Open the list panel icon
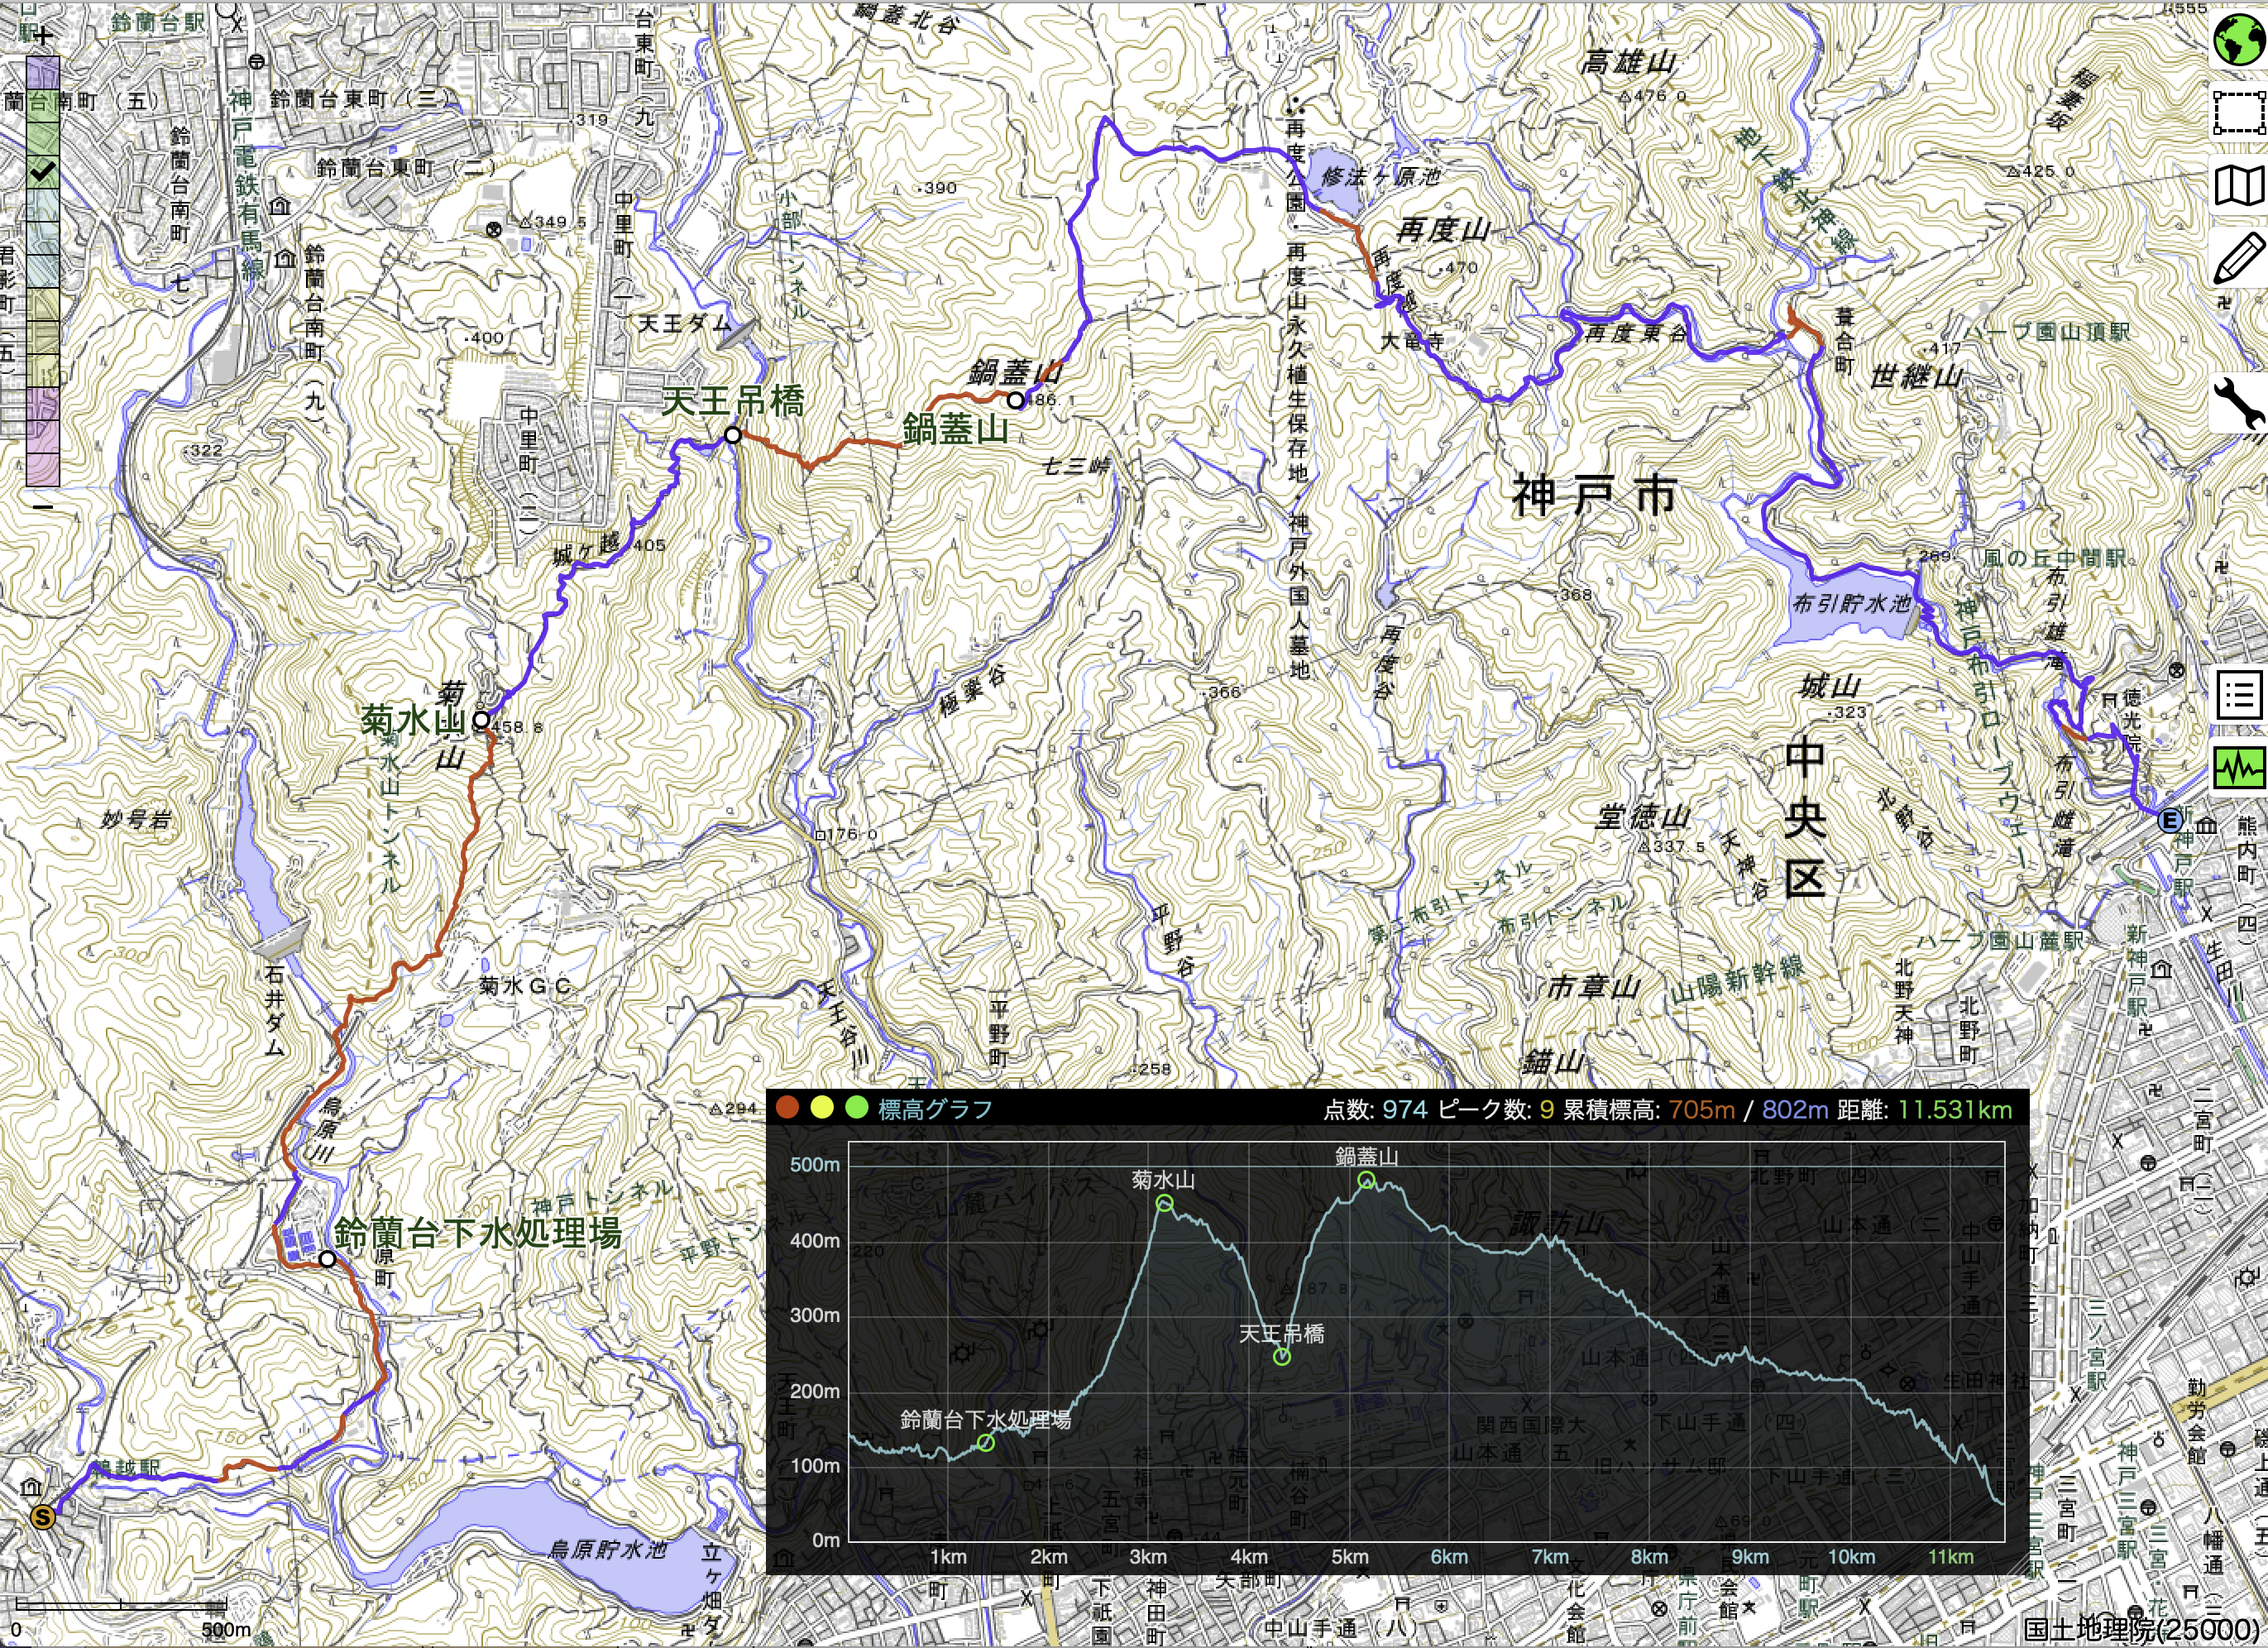The image size is (2268, 1648). point(2239,694)
